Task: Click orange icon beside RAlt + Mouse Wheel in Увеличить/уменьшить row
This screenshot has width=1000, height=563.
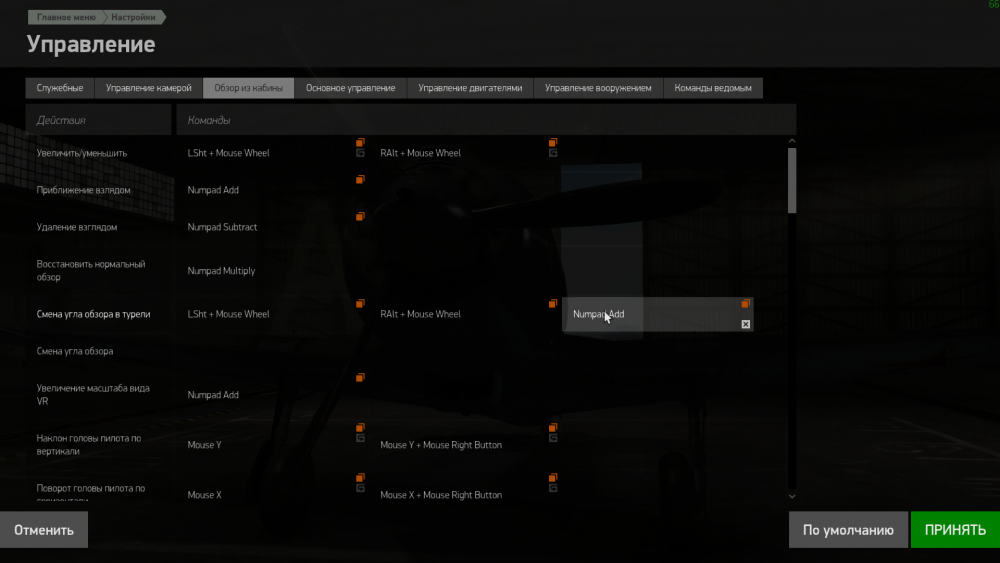Action: [x=553, y=143]
